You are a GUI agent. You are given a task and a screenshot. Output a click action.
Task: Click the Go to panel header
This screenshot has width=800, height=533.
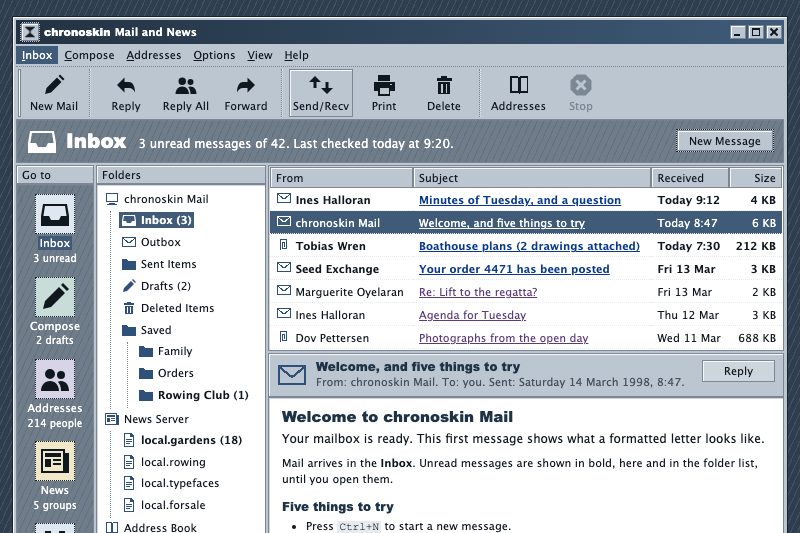55,175
